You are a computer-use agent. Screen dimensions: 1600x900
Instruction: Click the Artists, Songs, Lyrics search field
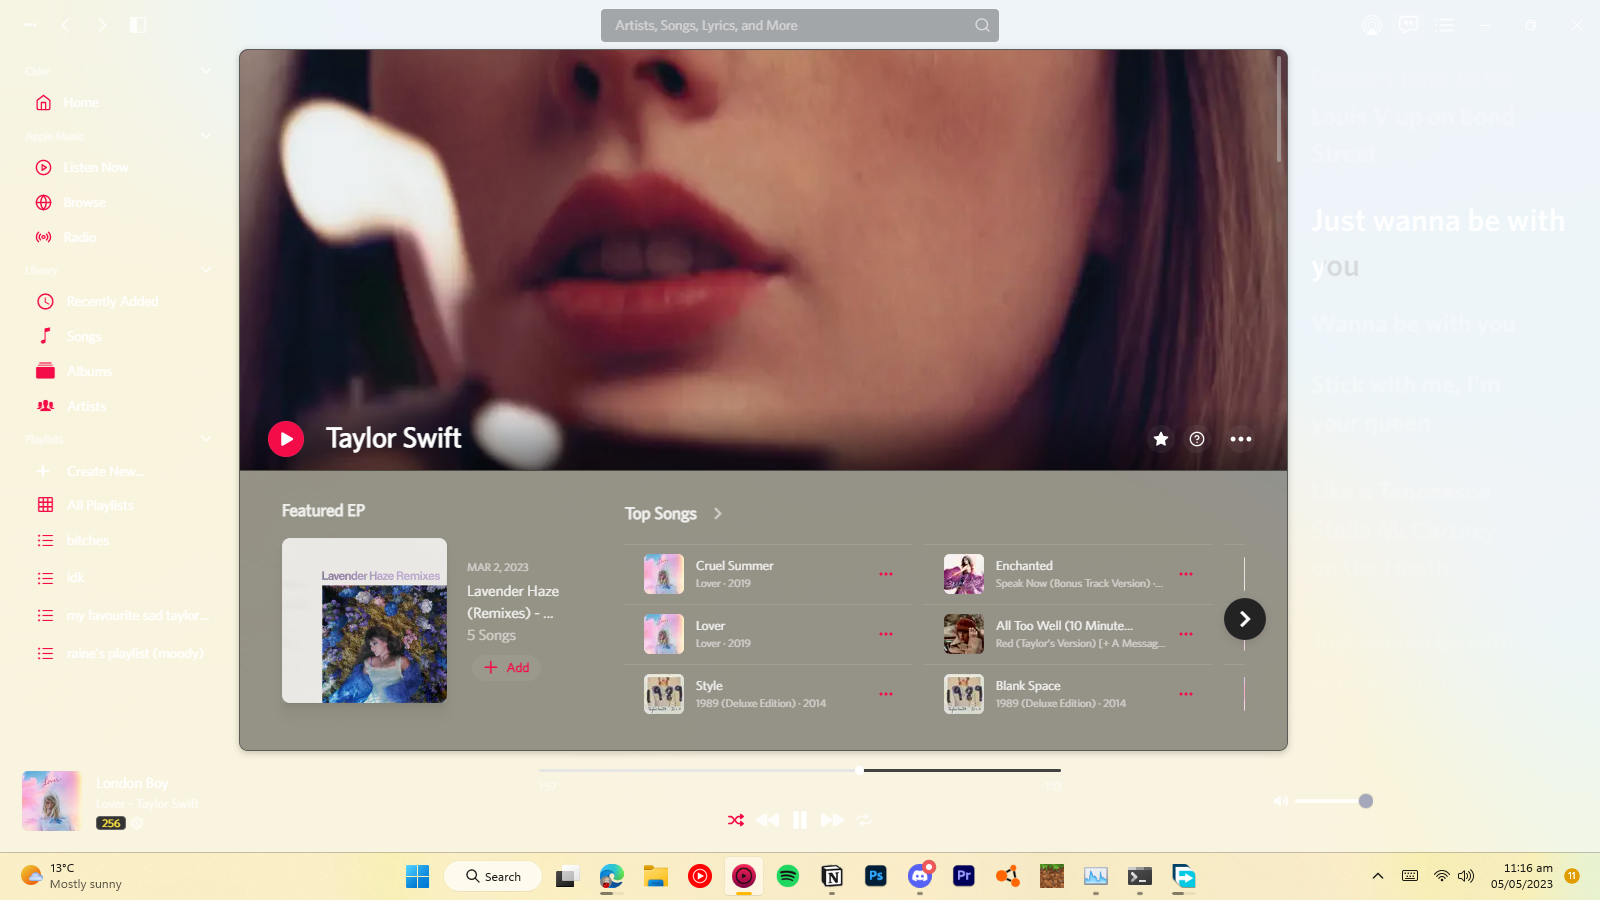[x=800, y=25]
